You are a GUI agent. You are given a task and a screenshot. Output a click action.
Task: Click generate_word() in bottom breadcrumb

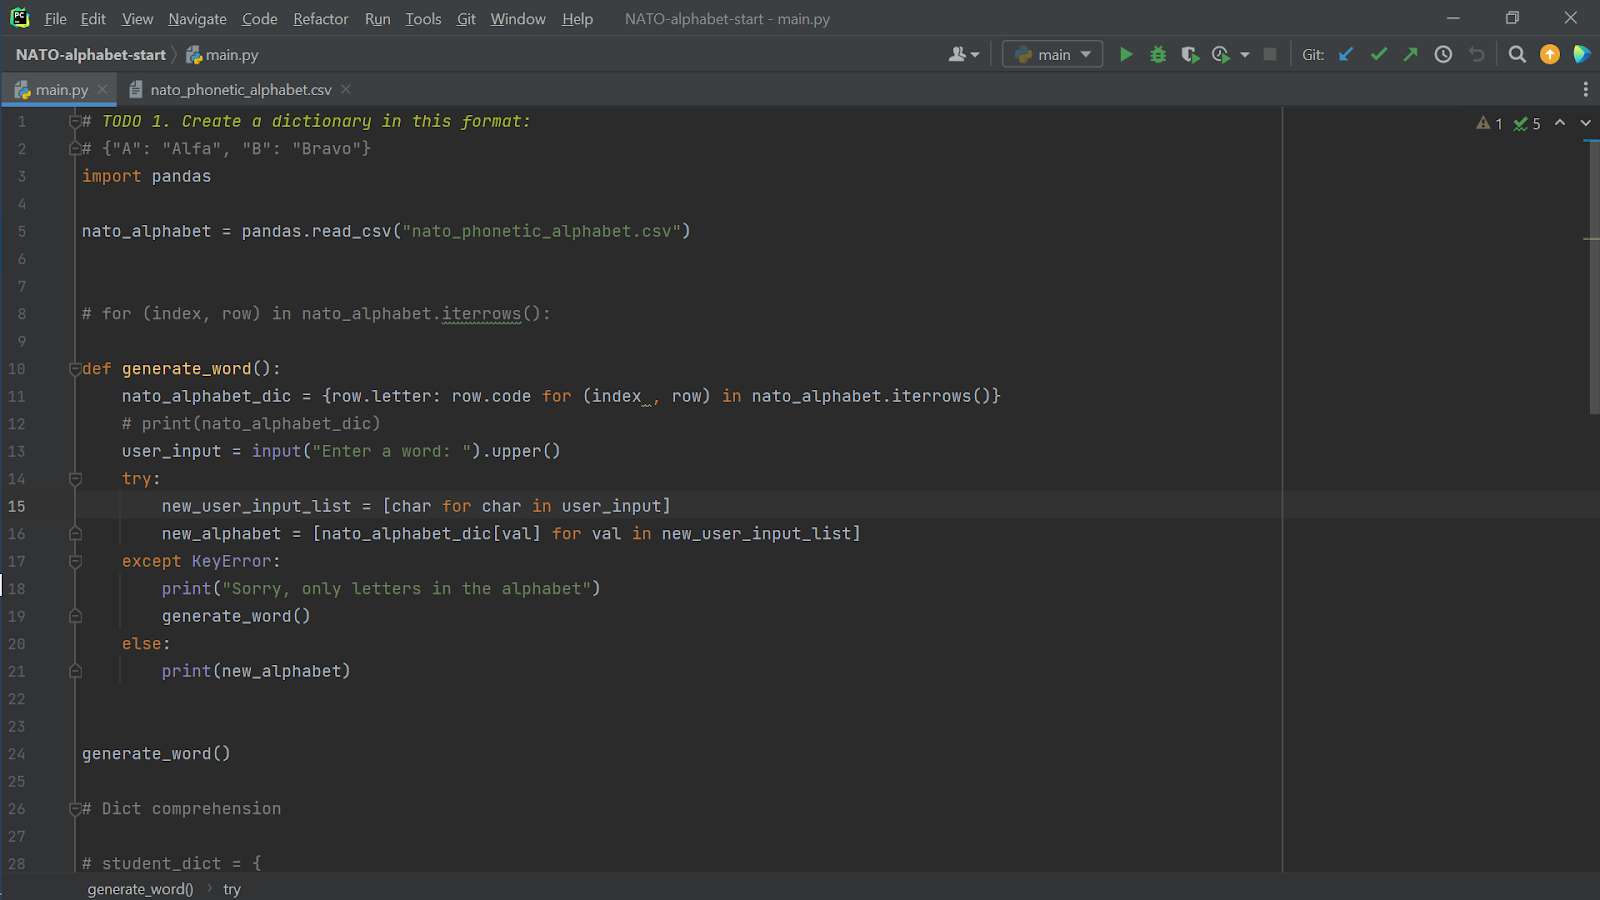coord(140,889)
